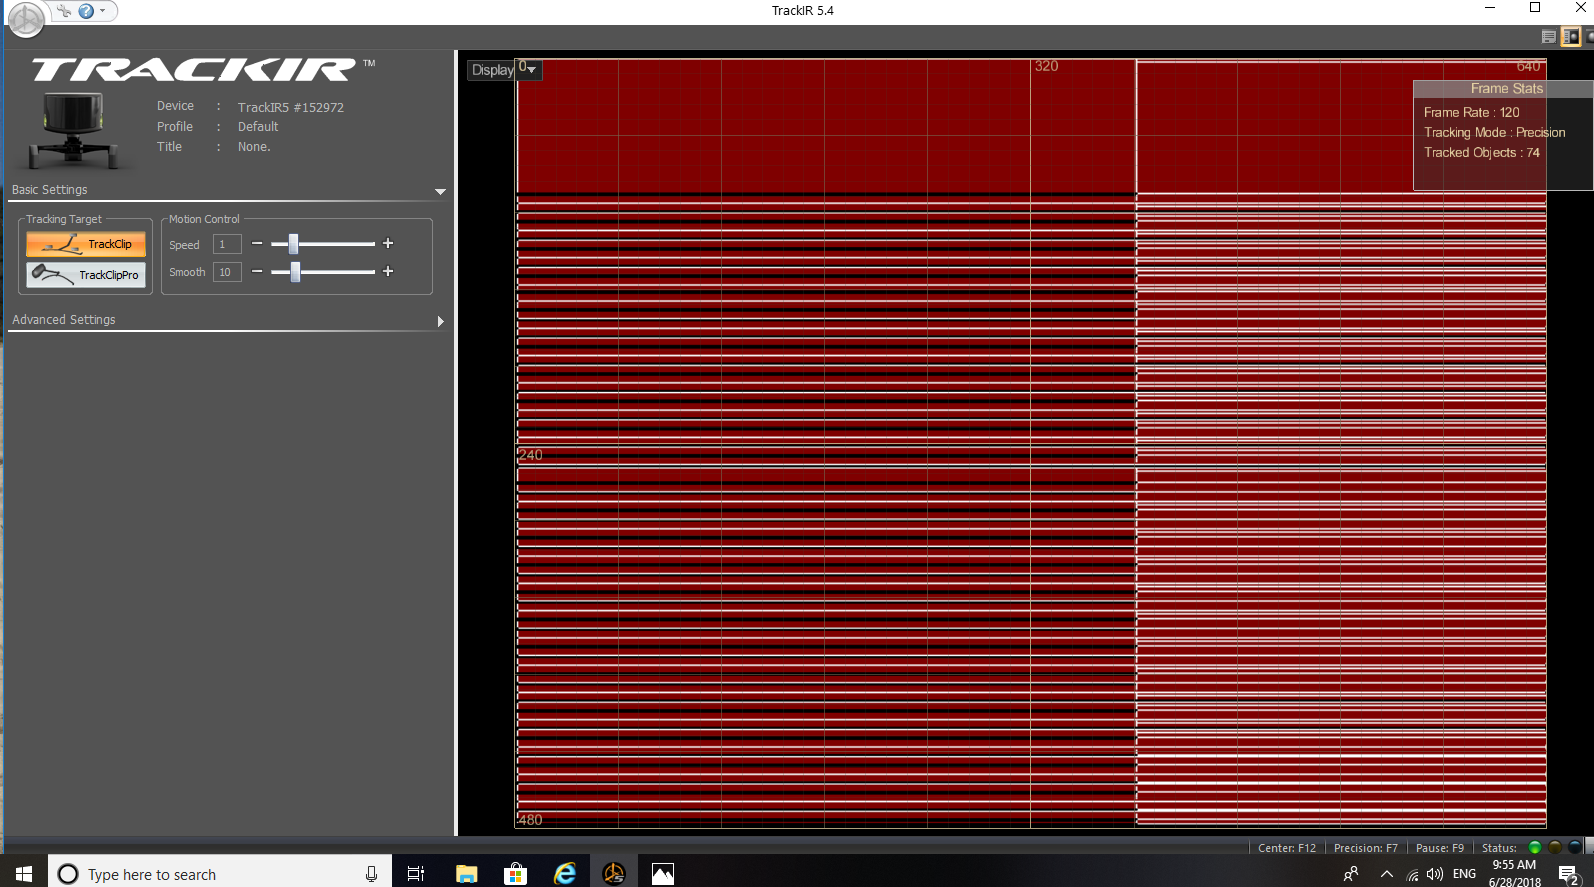Open the Photos app taskbar icon
Viewport: 1594px width, 887px height.
(x=663, y=874)
